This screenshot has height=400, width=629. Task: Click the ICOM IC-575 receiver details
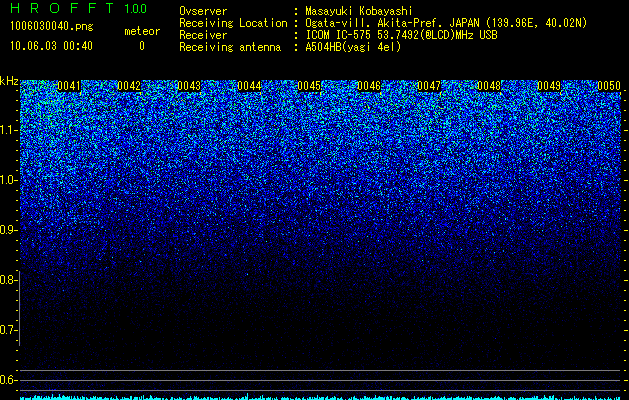point(402,35)
